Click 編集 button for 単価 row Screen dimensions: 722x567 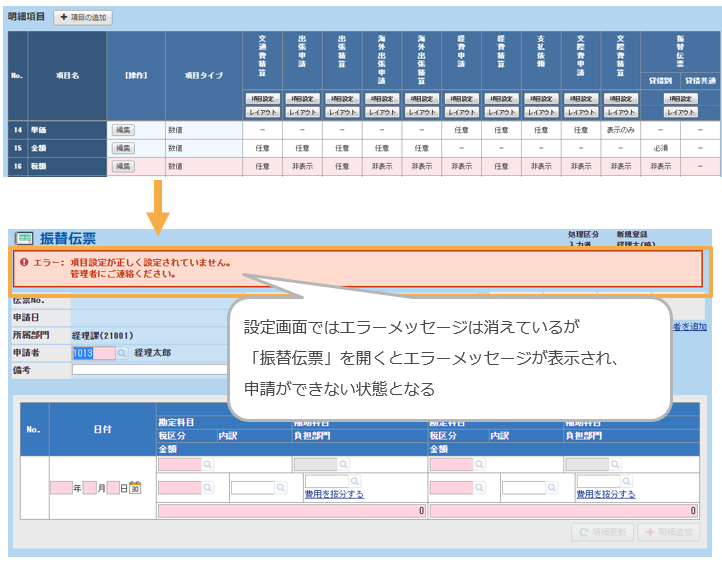point(122,130)
